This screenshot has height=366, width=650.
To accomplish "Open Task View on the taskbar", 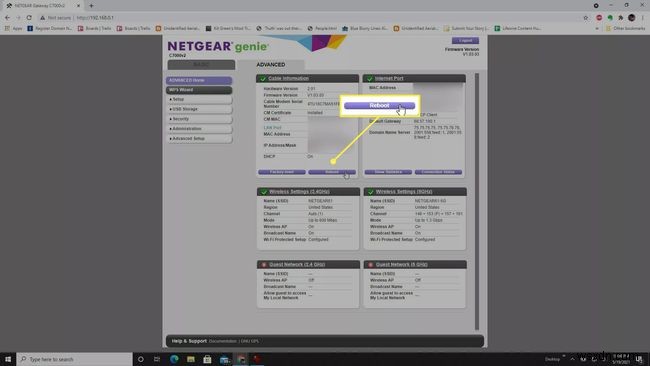I will pos(157,359).
